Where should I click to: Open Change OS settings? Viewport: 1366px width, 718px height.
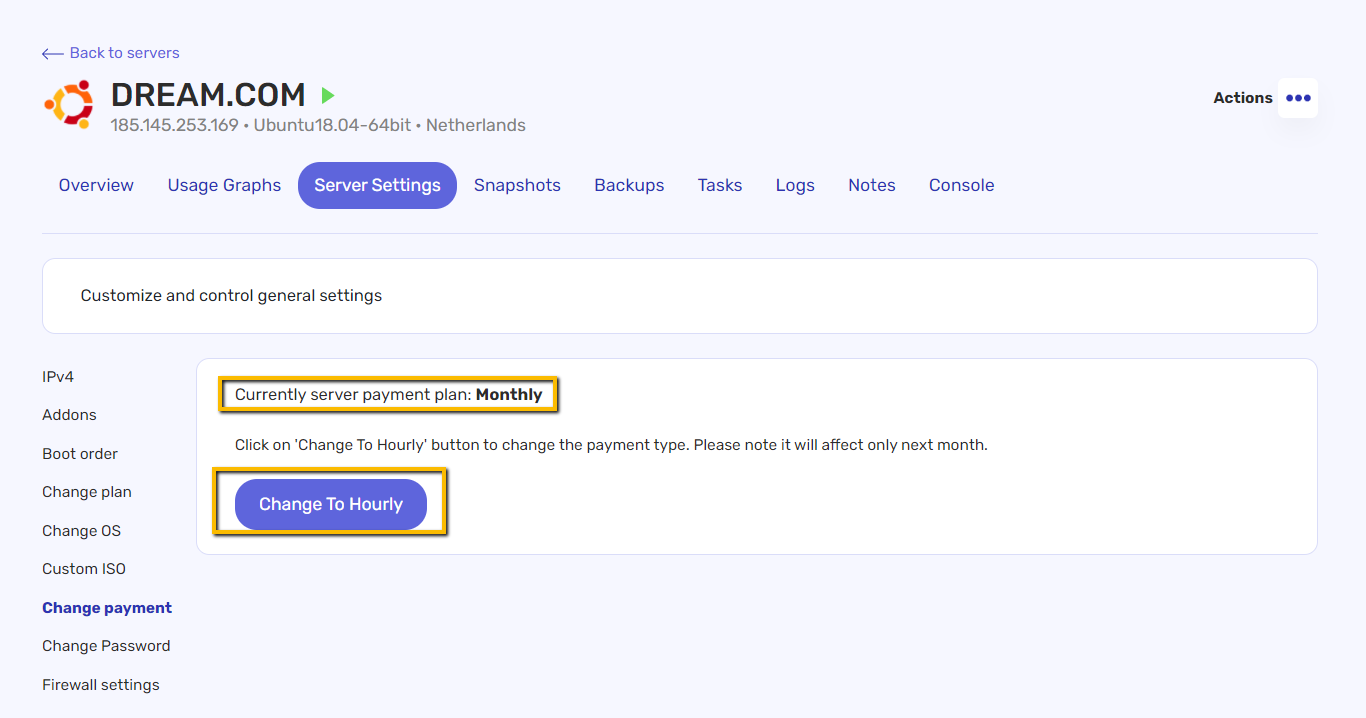pos(81,531)
